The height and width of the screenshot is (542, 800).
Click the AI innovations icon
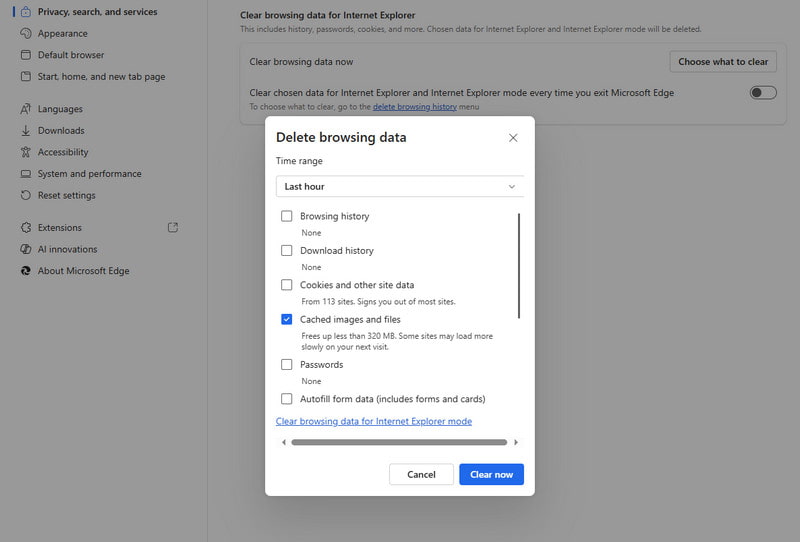point(26,249)
